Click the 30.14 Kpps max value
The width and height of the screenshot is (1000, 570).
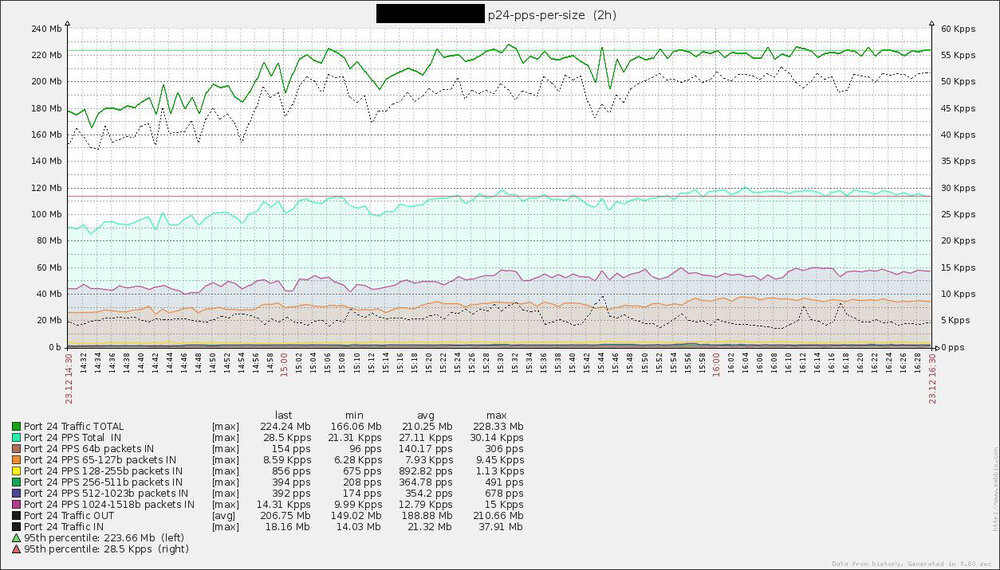[497, 438]
